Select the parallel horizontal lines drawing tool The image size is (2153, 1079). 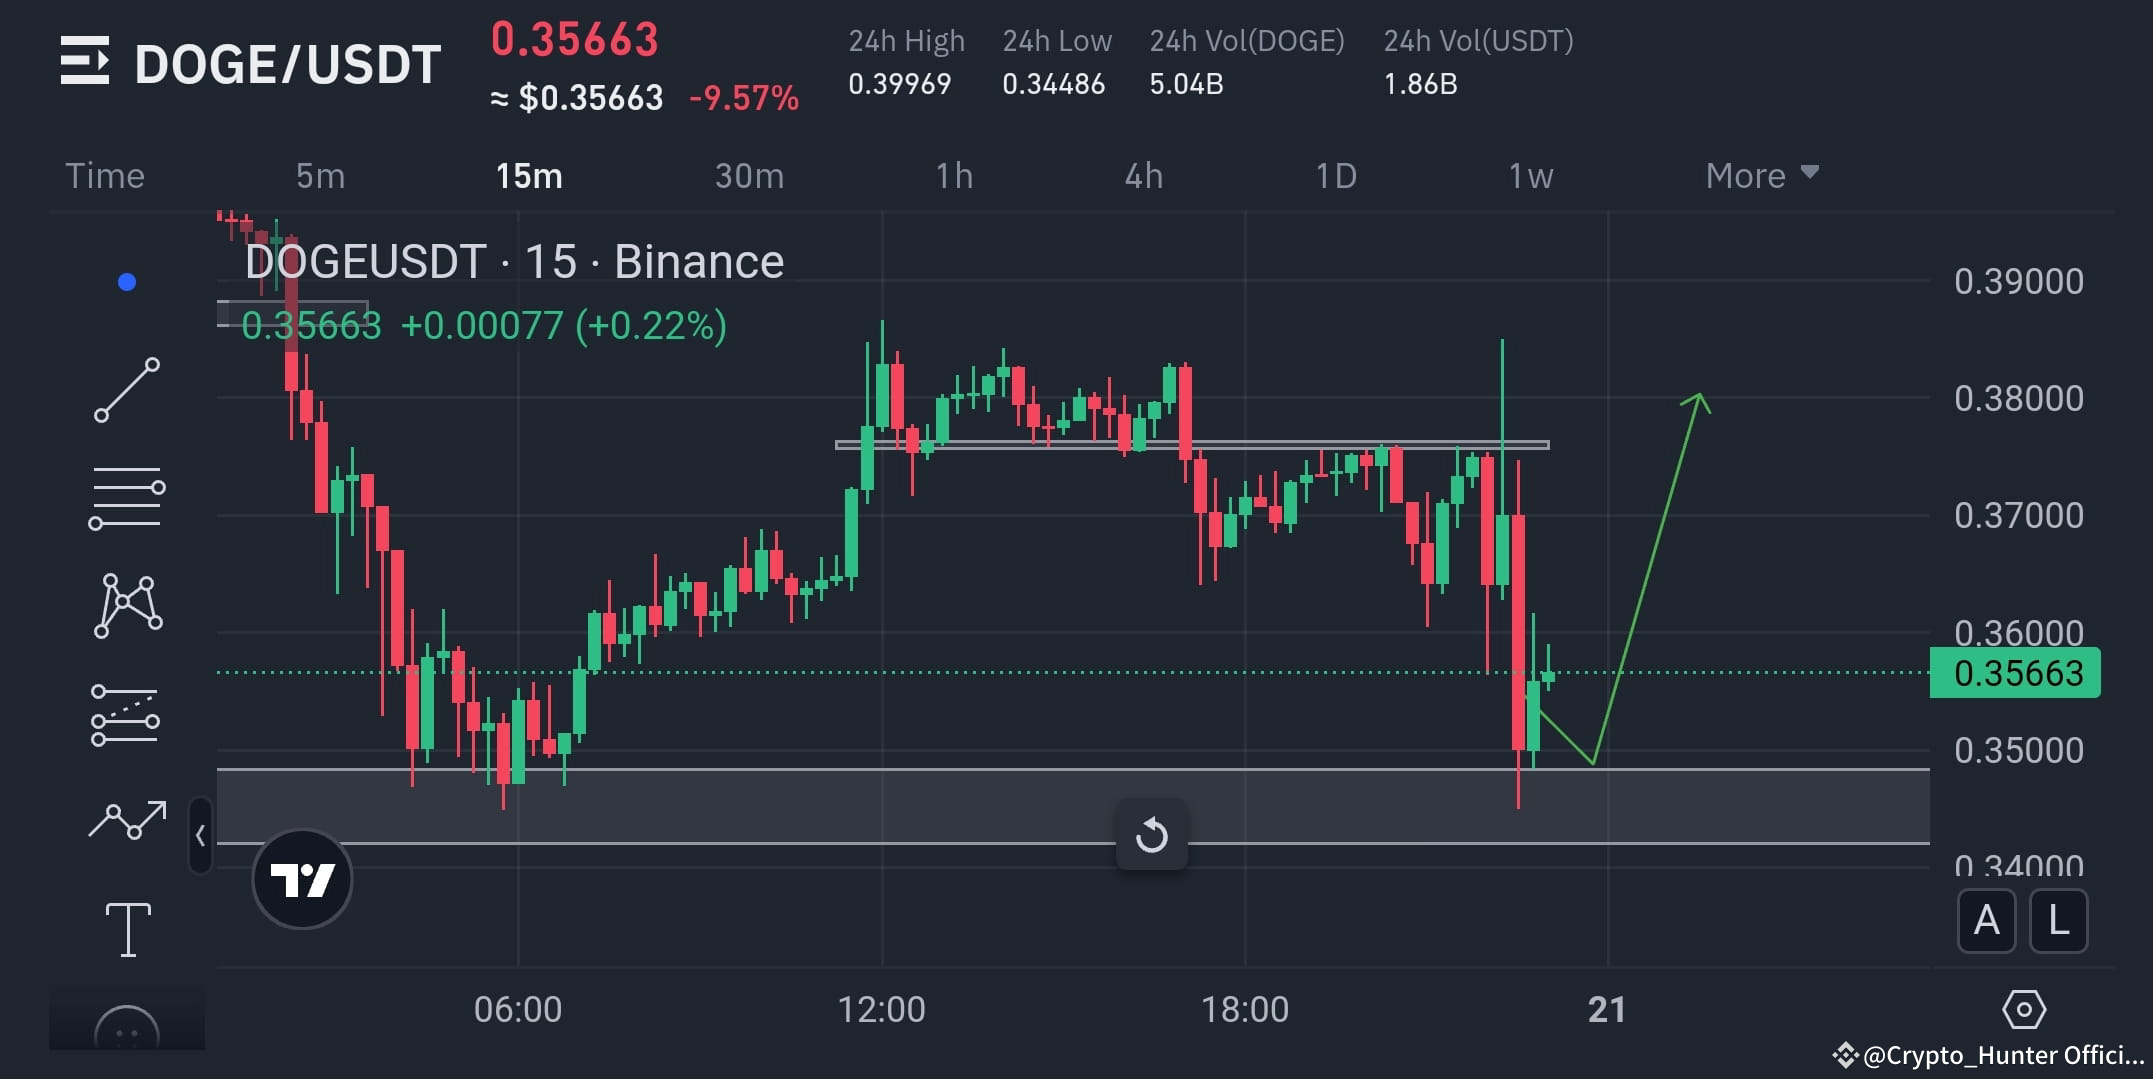point(128,497)
